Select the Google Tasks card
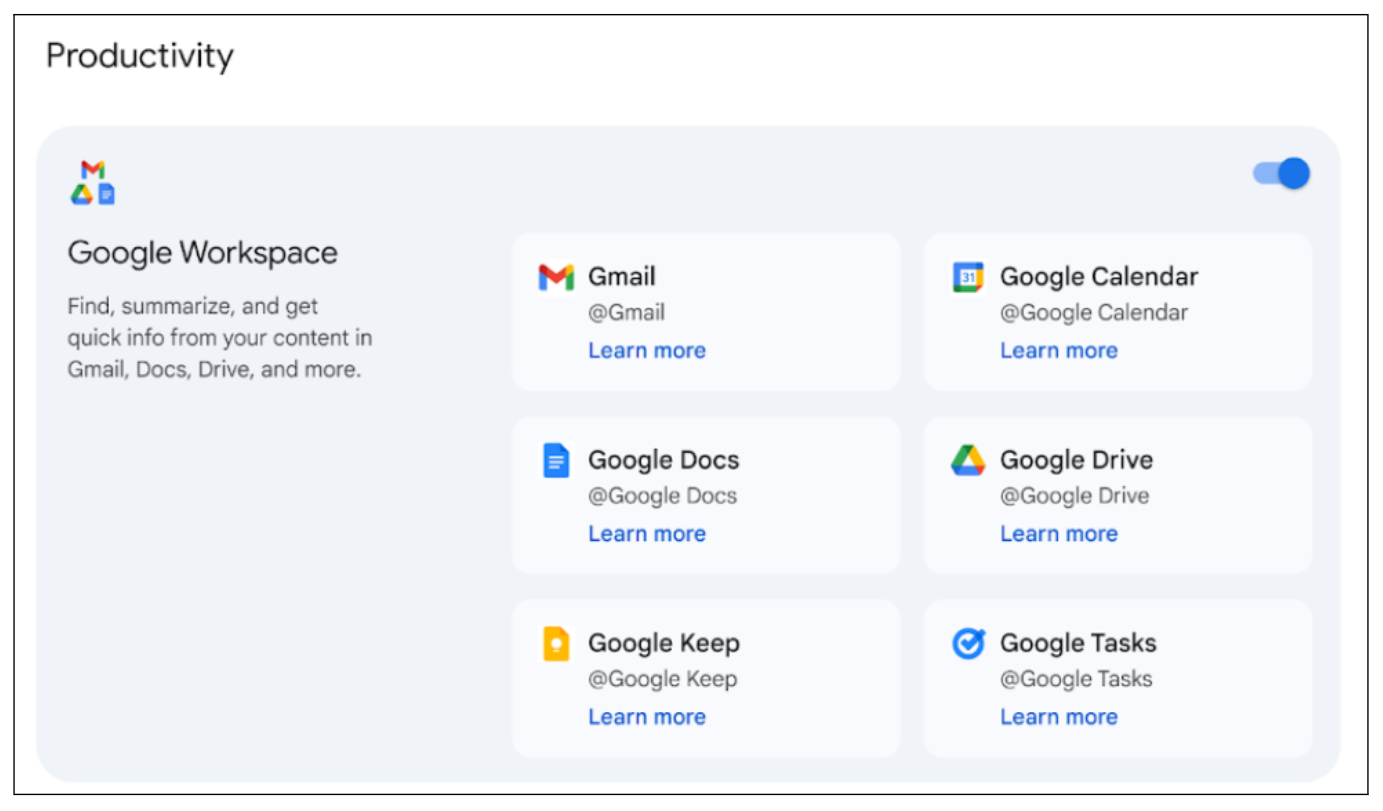 [x=1118, y=677]
